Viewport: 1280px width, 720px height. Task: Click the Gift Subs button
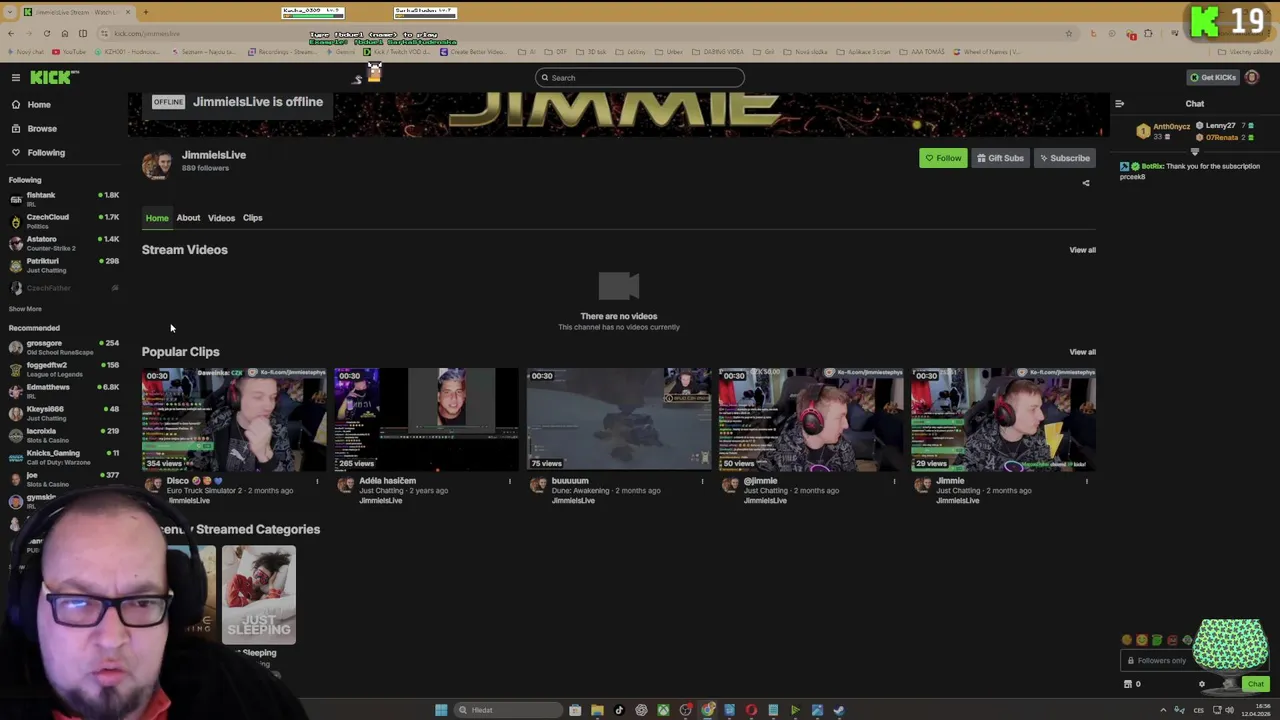point(1000,158)
